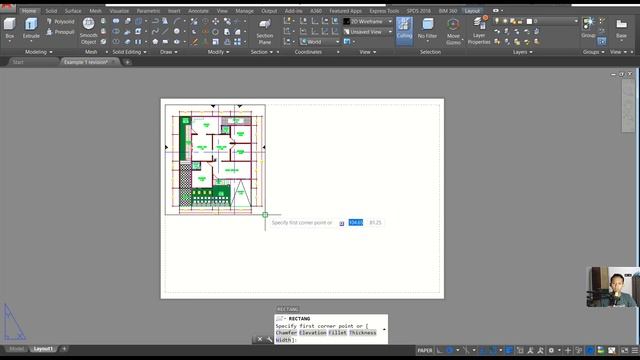Click the floor plan viewport drawing

[x=215, y=159]
